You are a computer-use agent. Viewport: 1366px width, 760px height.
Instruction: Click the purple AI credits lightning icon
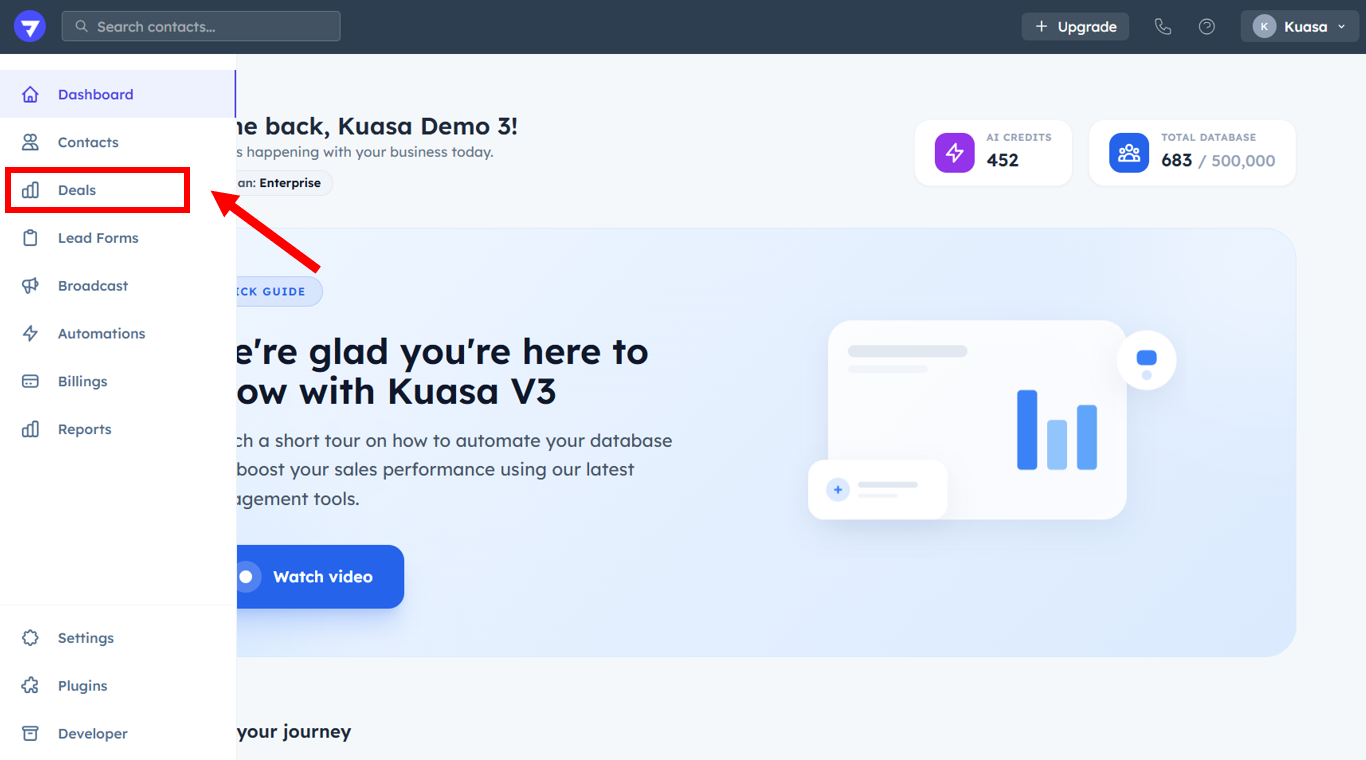coord(954,153)
